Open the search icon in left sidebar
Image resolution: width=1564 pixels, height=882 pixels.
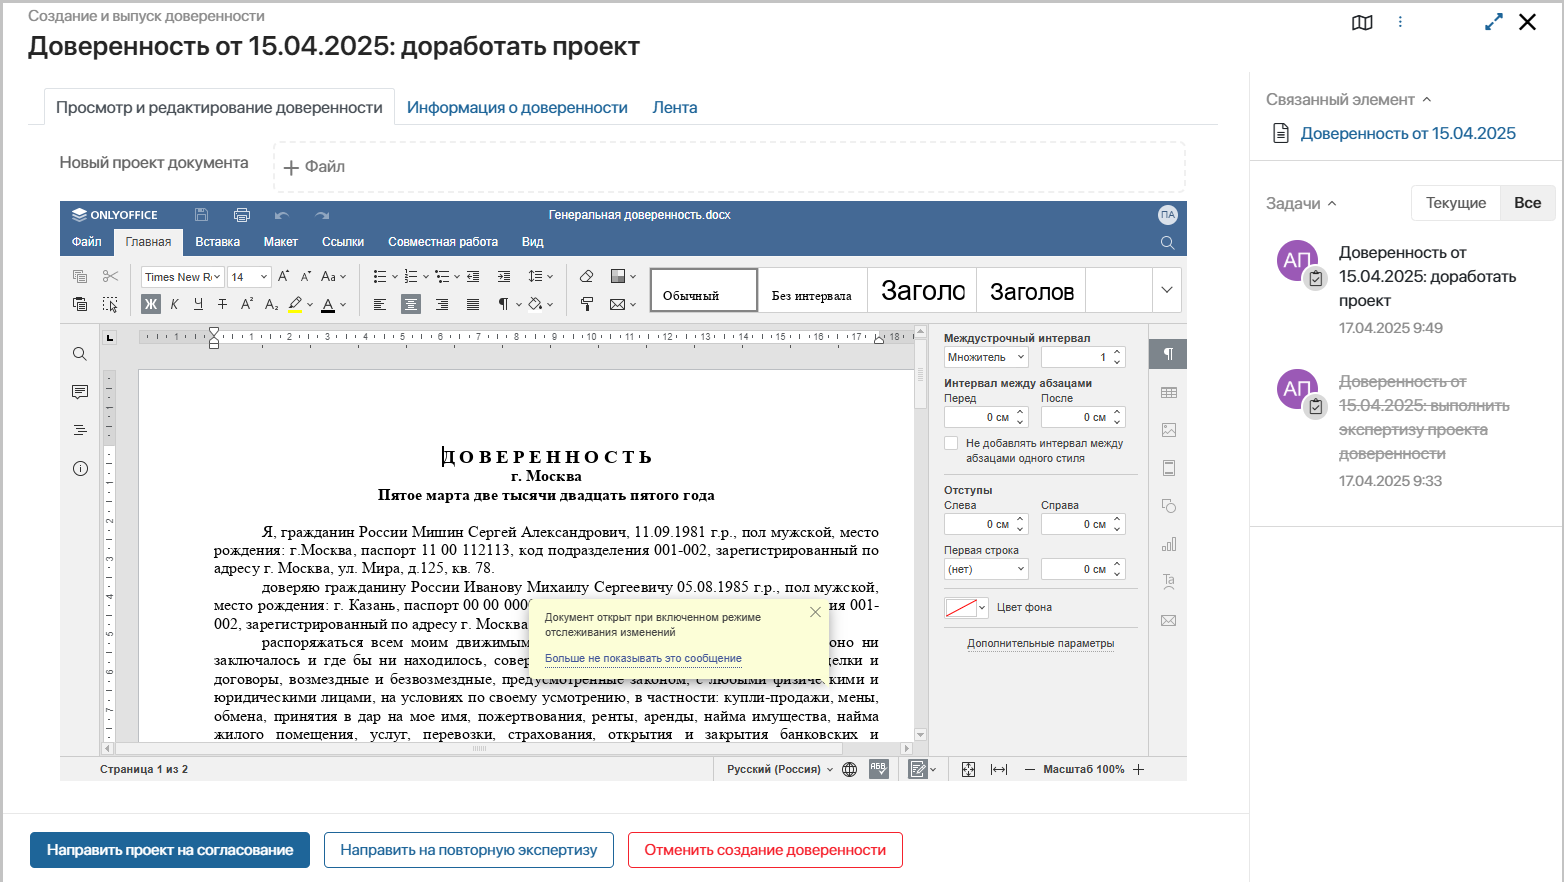pyautogui.click(x=80, y=354)
